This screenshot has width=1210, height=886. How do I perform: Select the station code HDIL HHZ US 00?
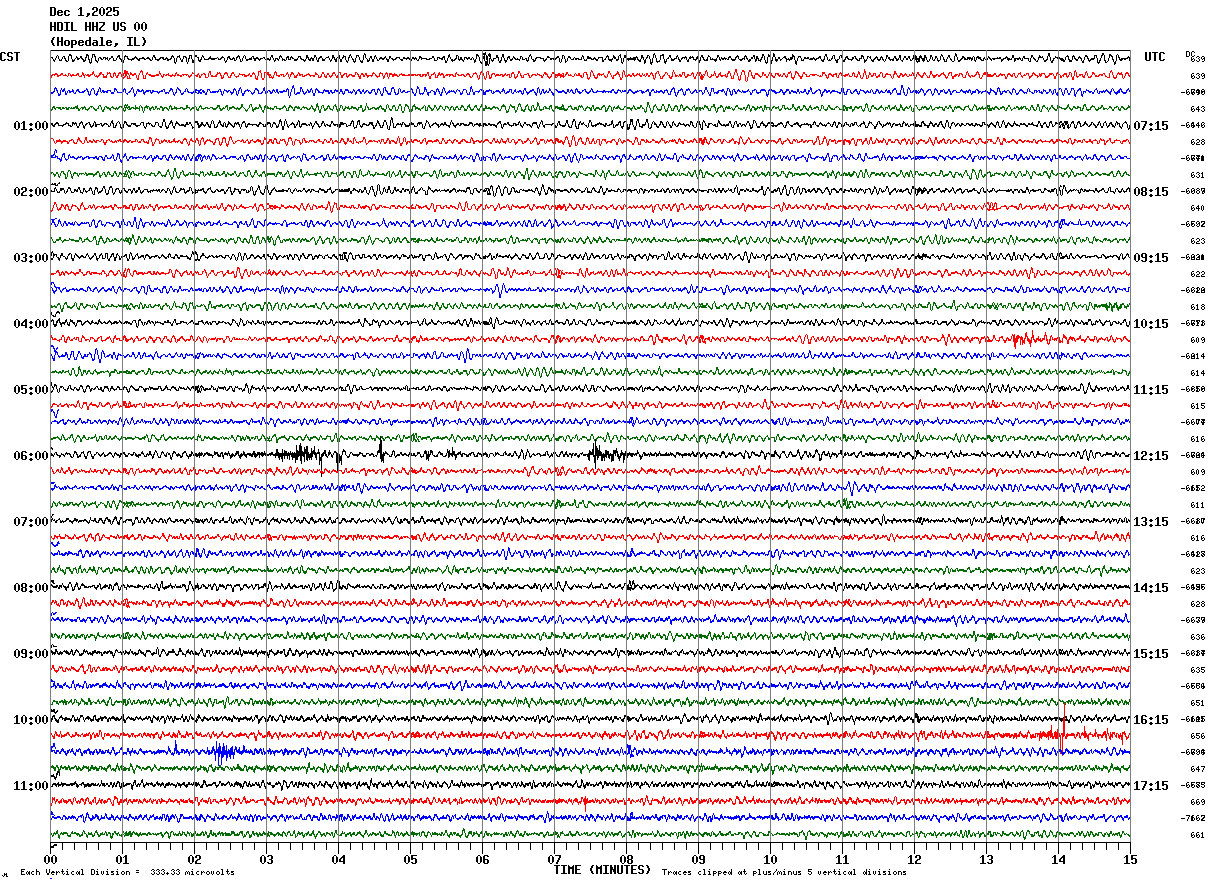point(98,27)
